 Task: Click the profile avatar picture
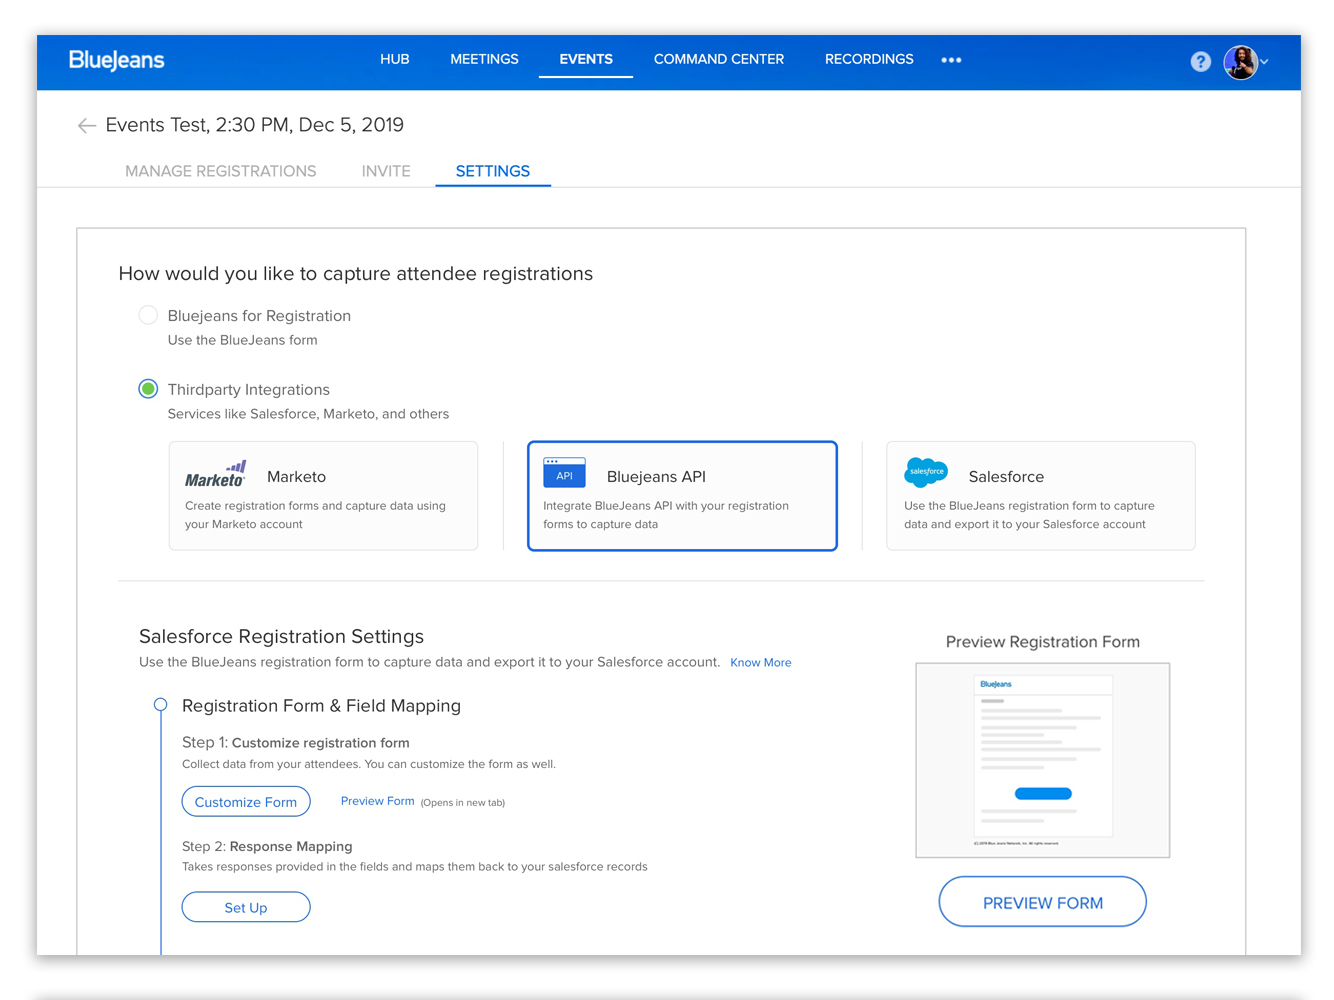(1240, 62)
